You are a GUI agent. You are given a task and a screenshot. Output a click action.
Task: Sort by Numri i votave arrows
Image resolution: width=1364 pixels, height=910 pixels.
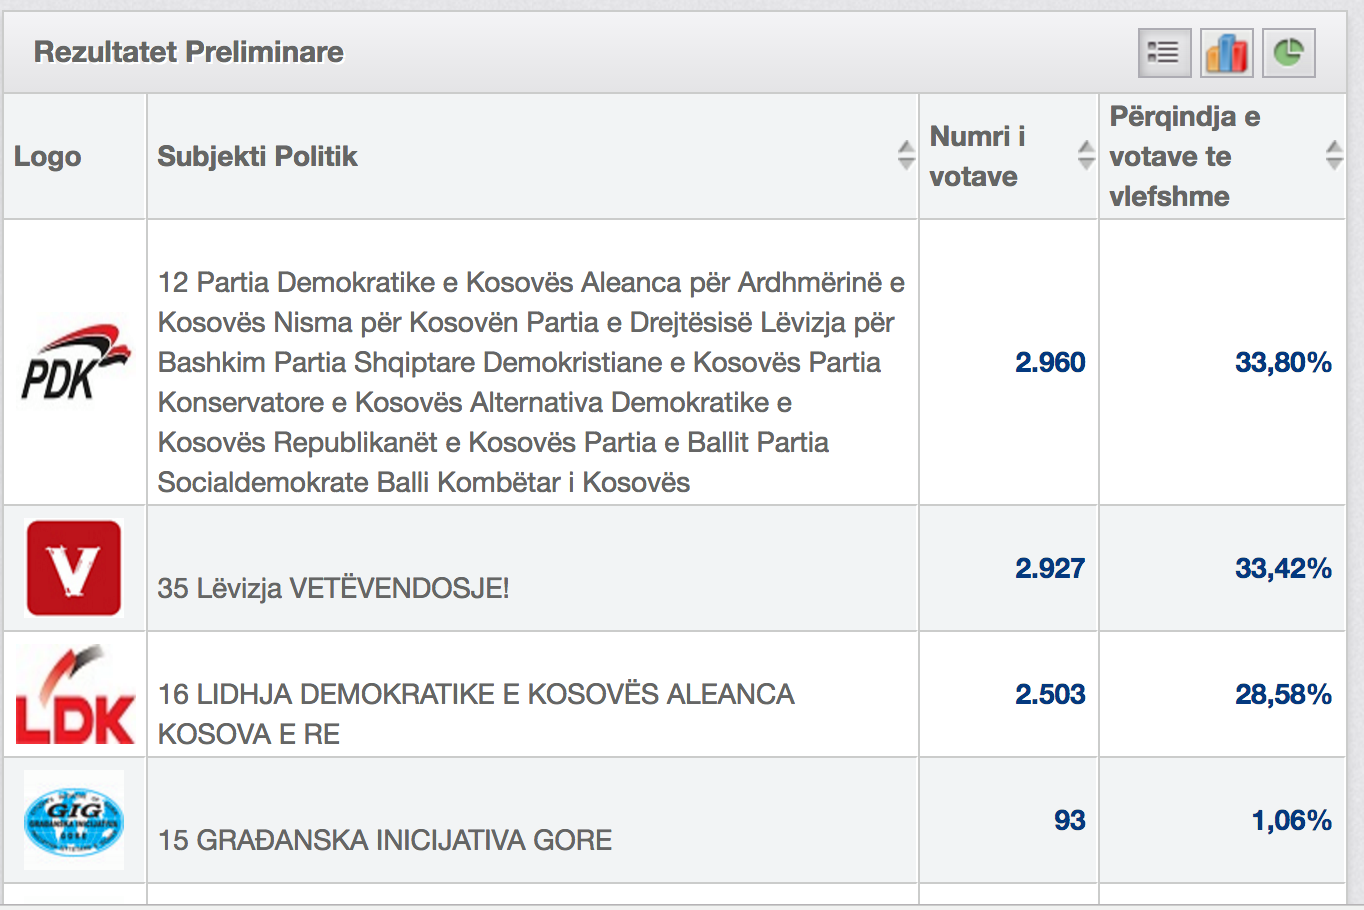click(x=1086, y=155)
